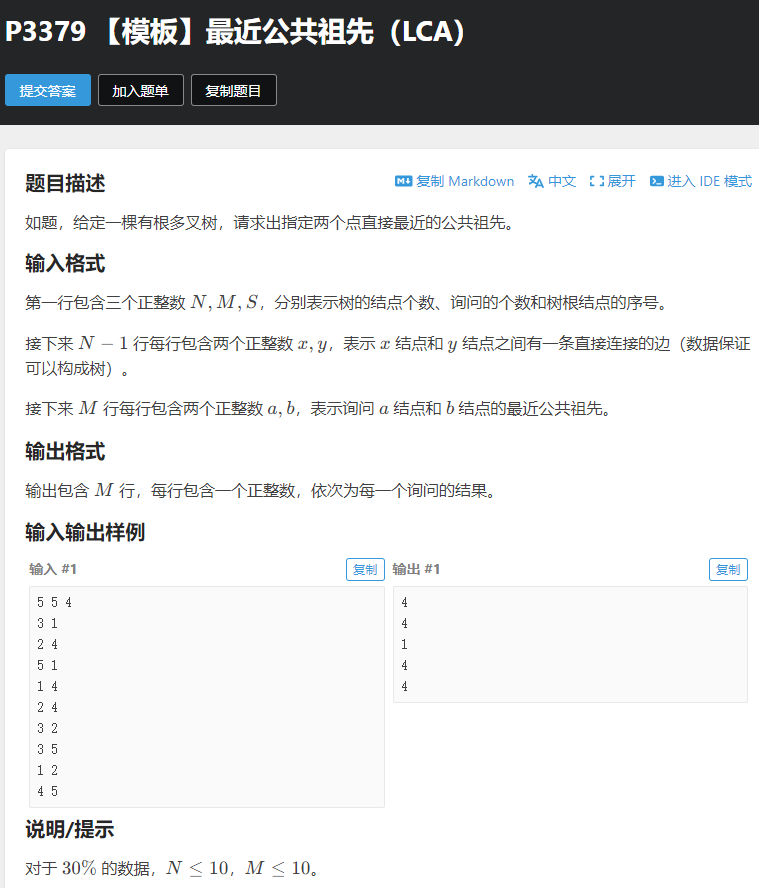The height and width of the screenshot is (888, 759).
Task: Click the 复制 Markdown text link
Action: [x=465, y=181]
